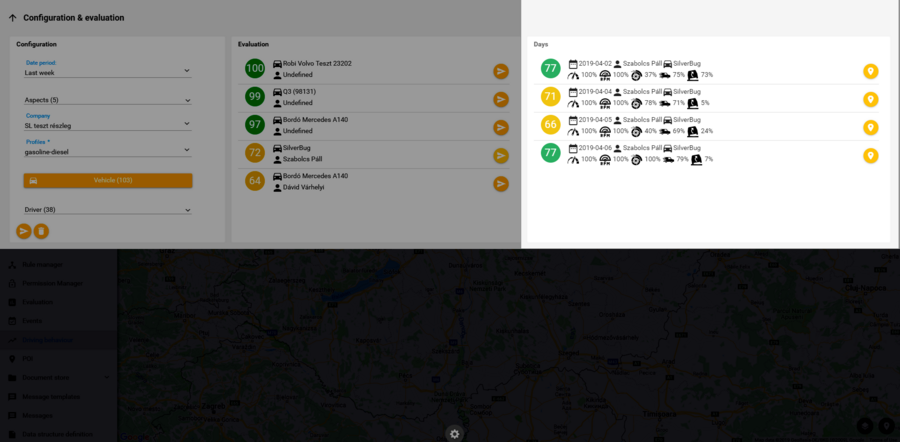This screenshot has height=442, width=900.
Task: Open the Driver (38) dropdown
Action: [107, 210]
